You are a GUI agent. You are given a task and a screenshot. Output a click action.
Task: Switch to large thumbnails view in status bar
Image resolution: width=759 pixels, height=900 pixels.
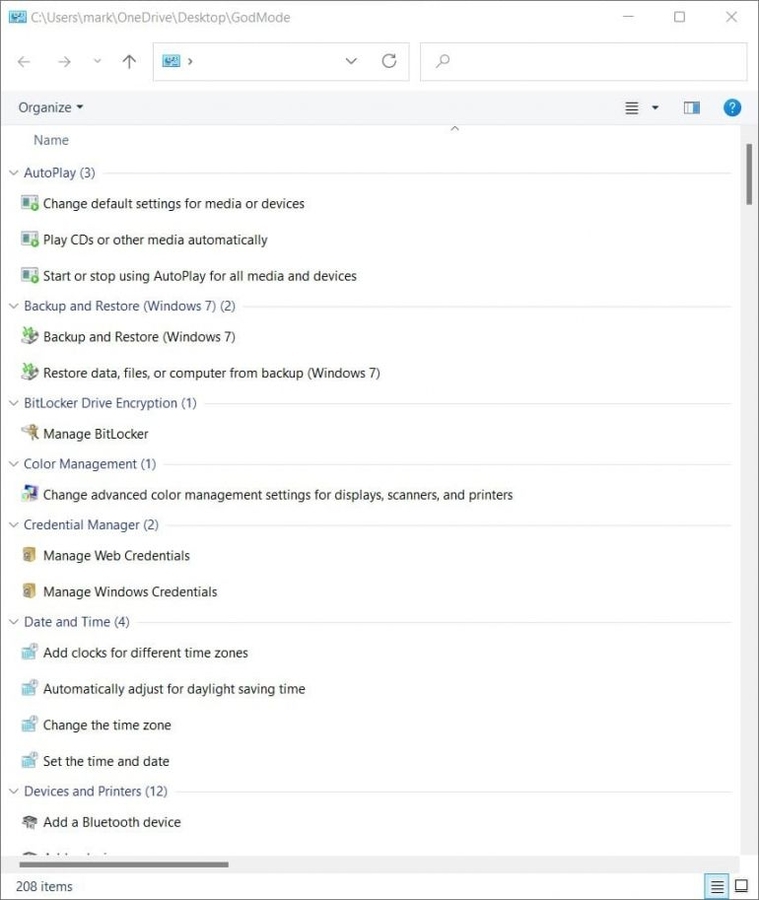[741, 886]
